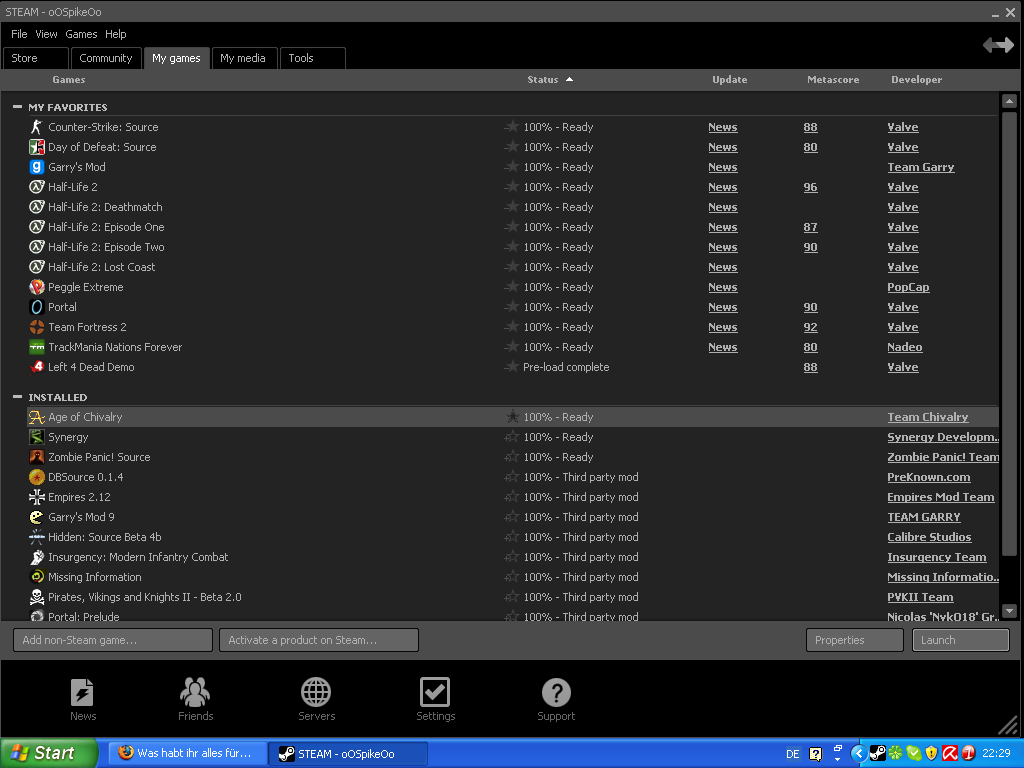Sort games by the Status column

point(543,80)
